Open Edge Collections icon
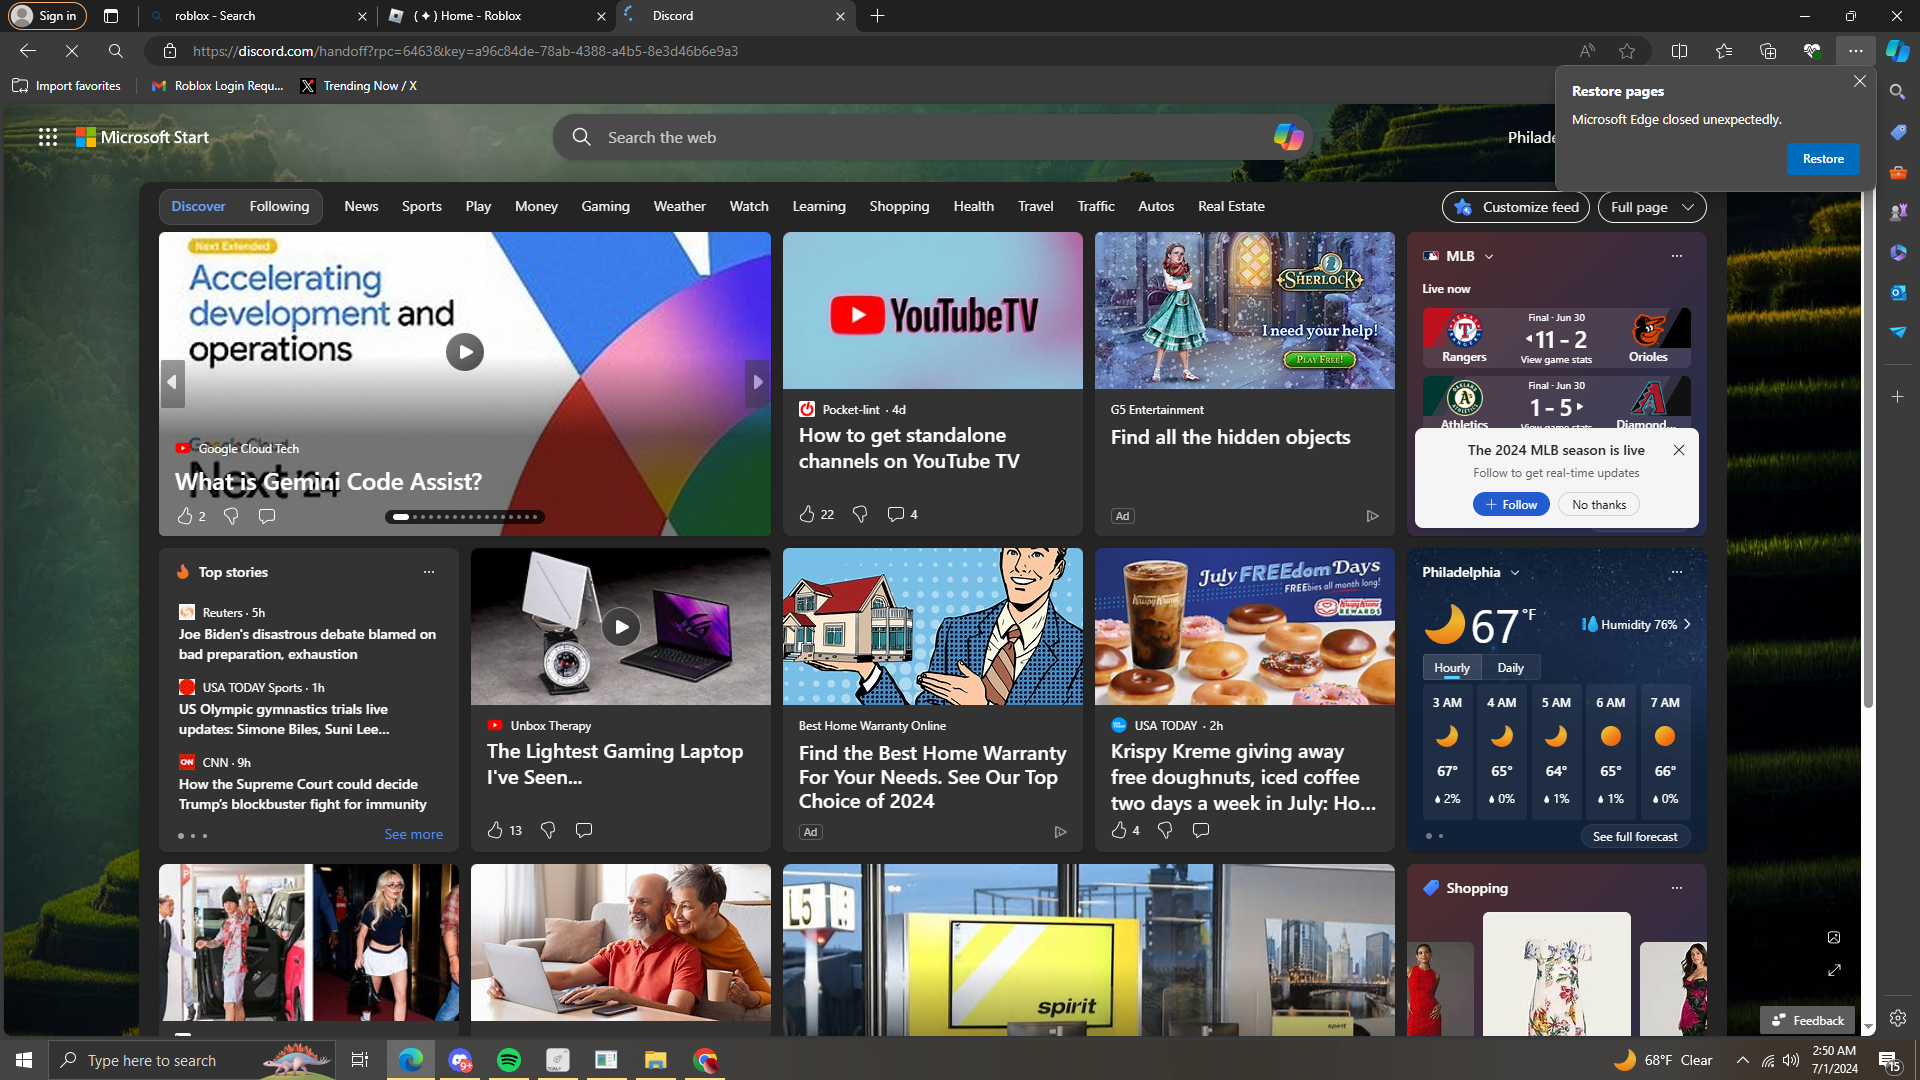The image size is (1920, 1080). [1768, 51]
